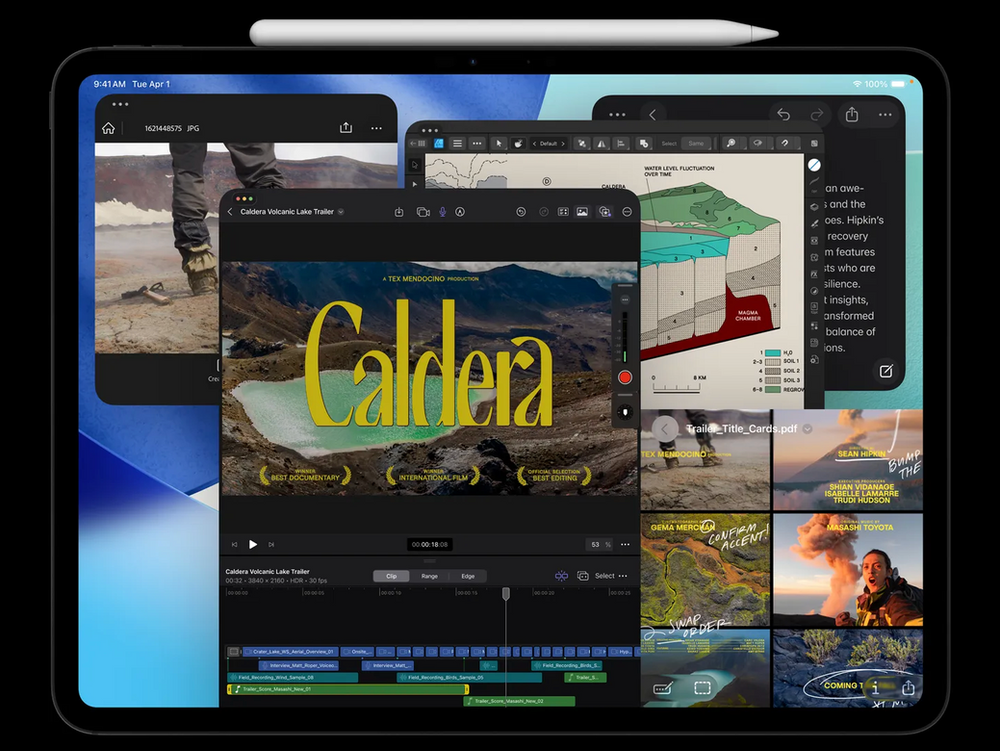Switch to Edge selection mode
The width and height of the screenshot is (1000, 751).
click(x=467, y=576)
